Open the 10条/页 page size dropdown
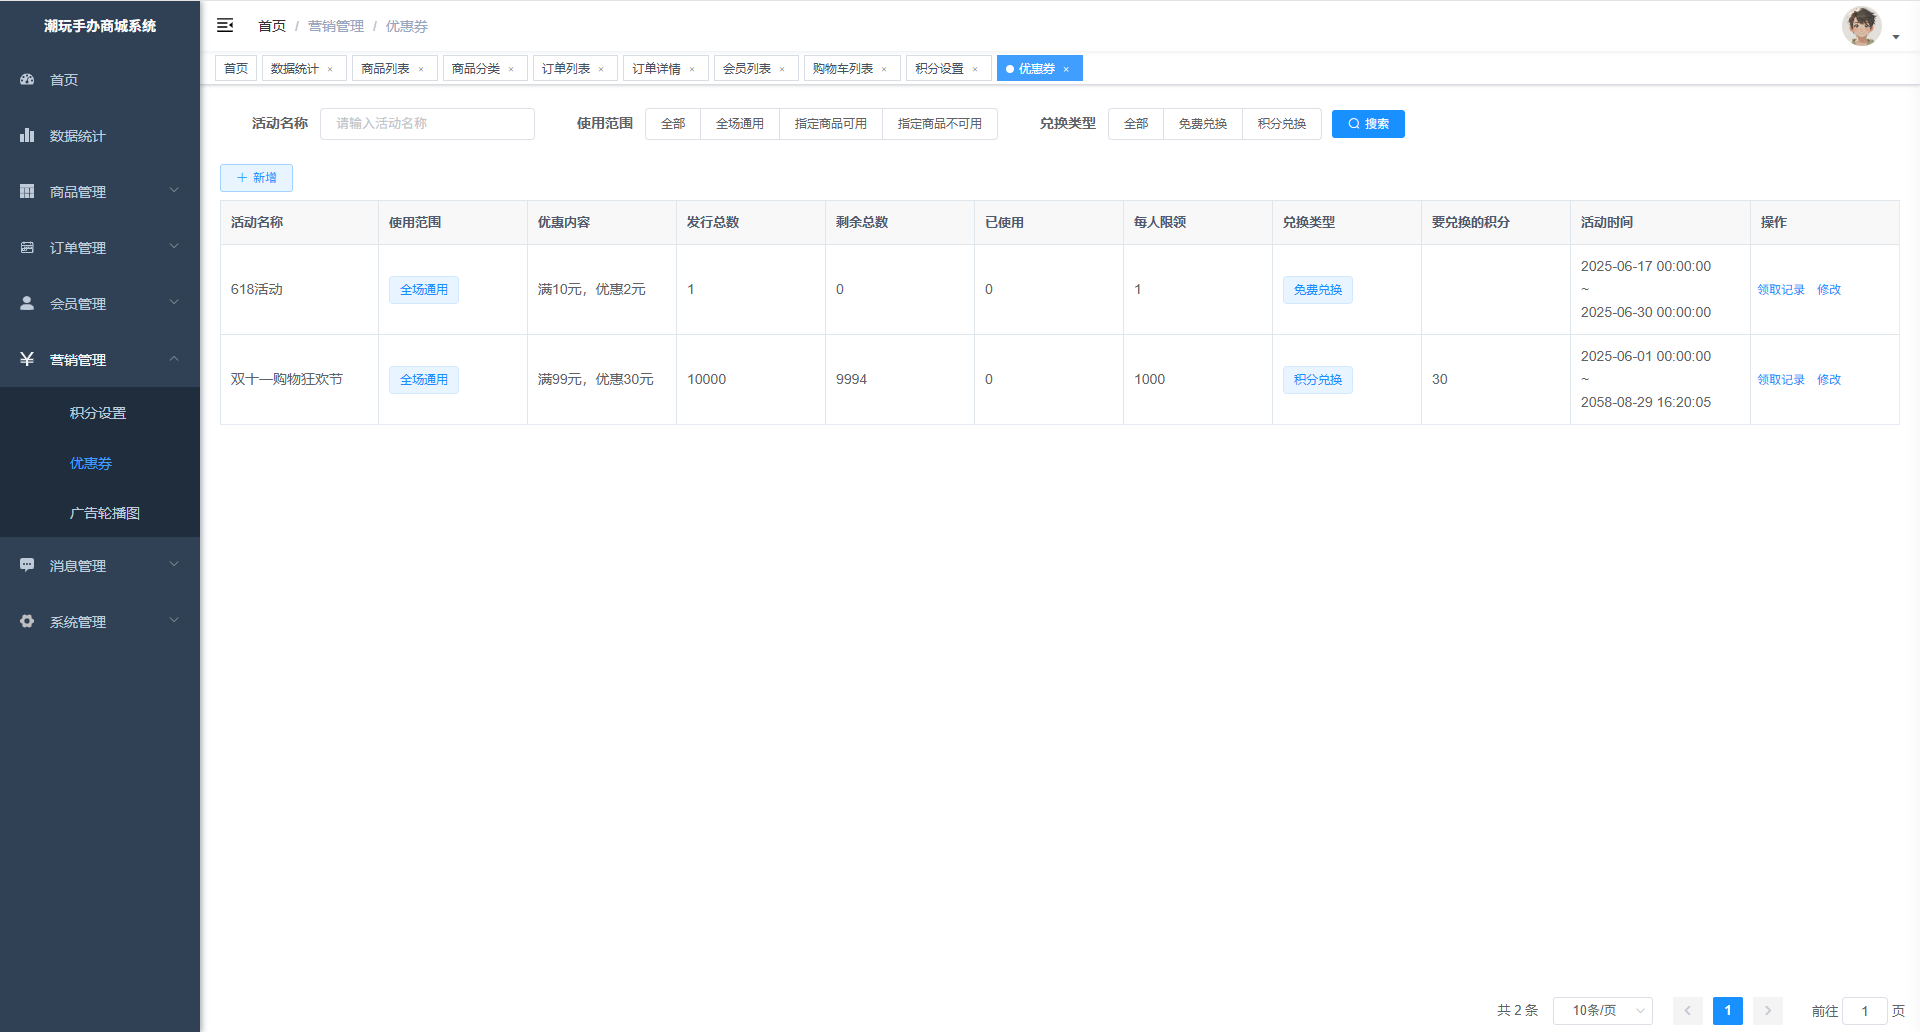This screenshot has height=1032, width=1920. click(1602, 1010)
